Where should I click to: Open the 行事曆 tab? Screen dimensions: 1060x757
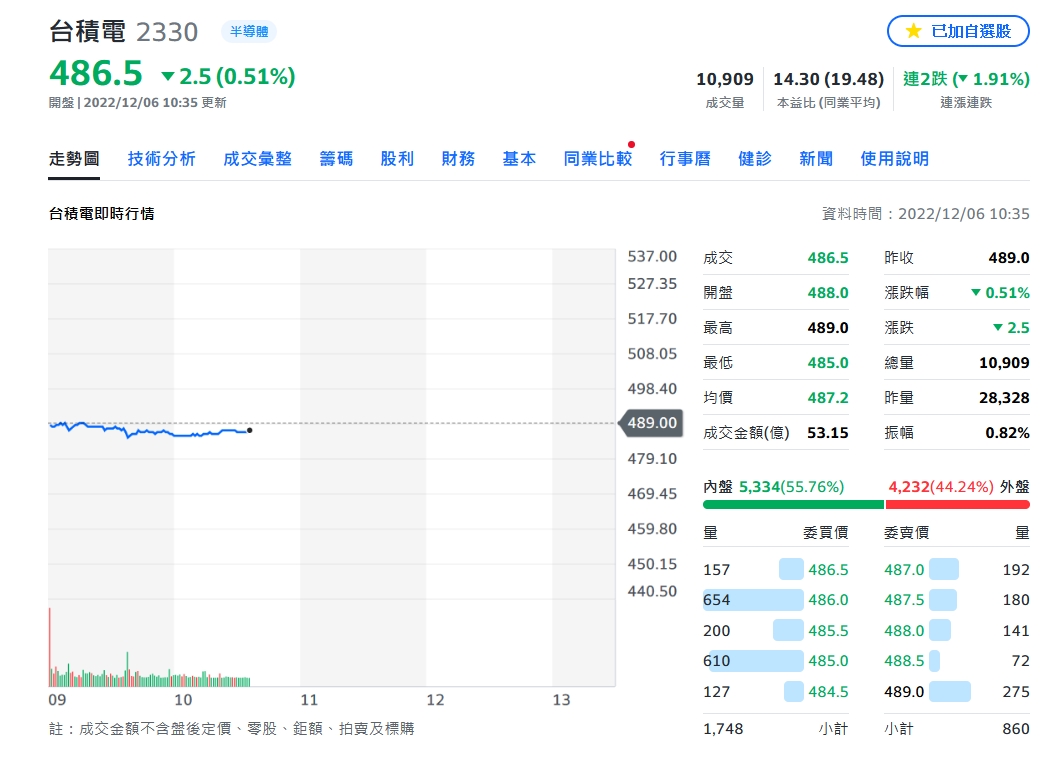point(685,159)
